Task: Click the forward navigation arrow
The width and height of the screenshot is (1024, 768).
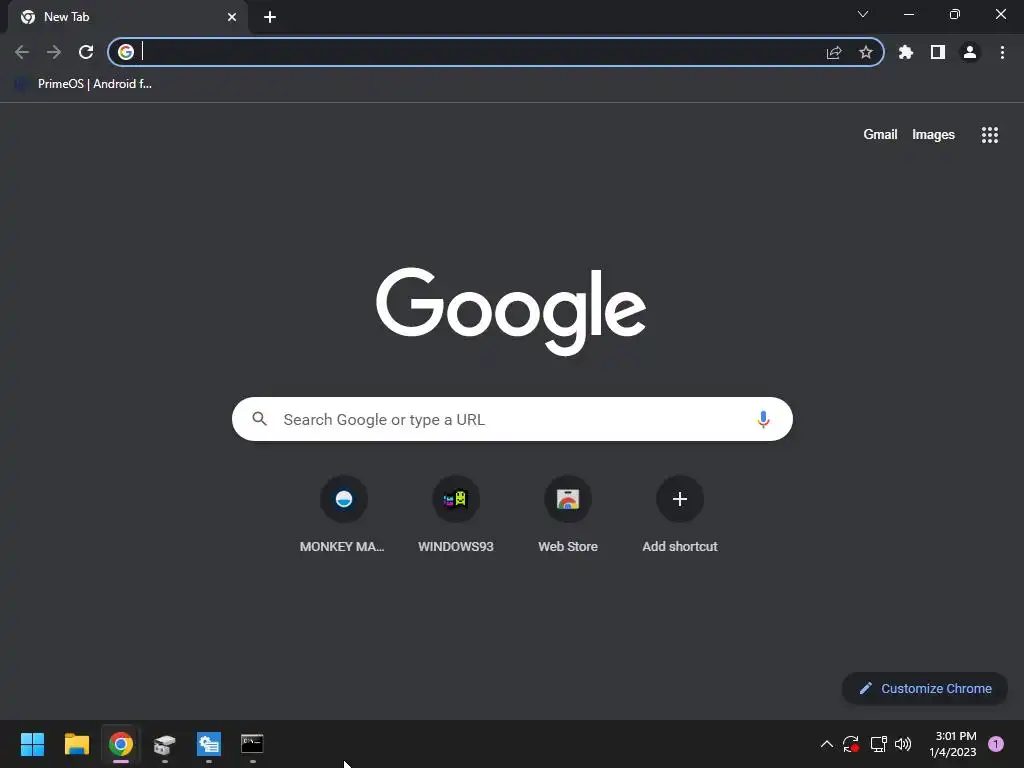Action: 54,52
